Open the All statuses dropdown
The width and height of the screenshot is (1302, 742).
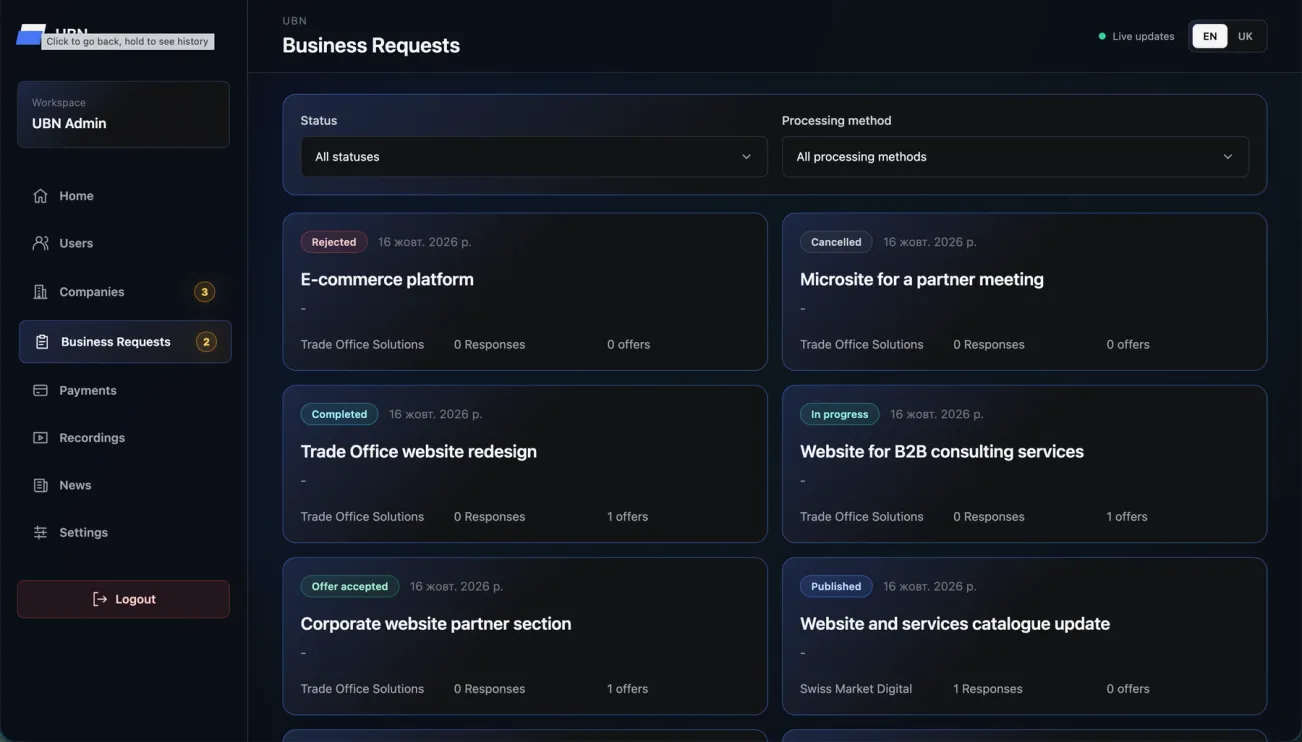point(534,157)
